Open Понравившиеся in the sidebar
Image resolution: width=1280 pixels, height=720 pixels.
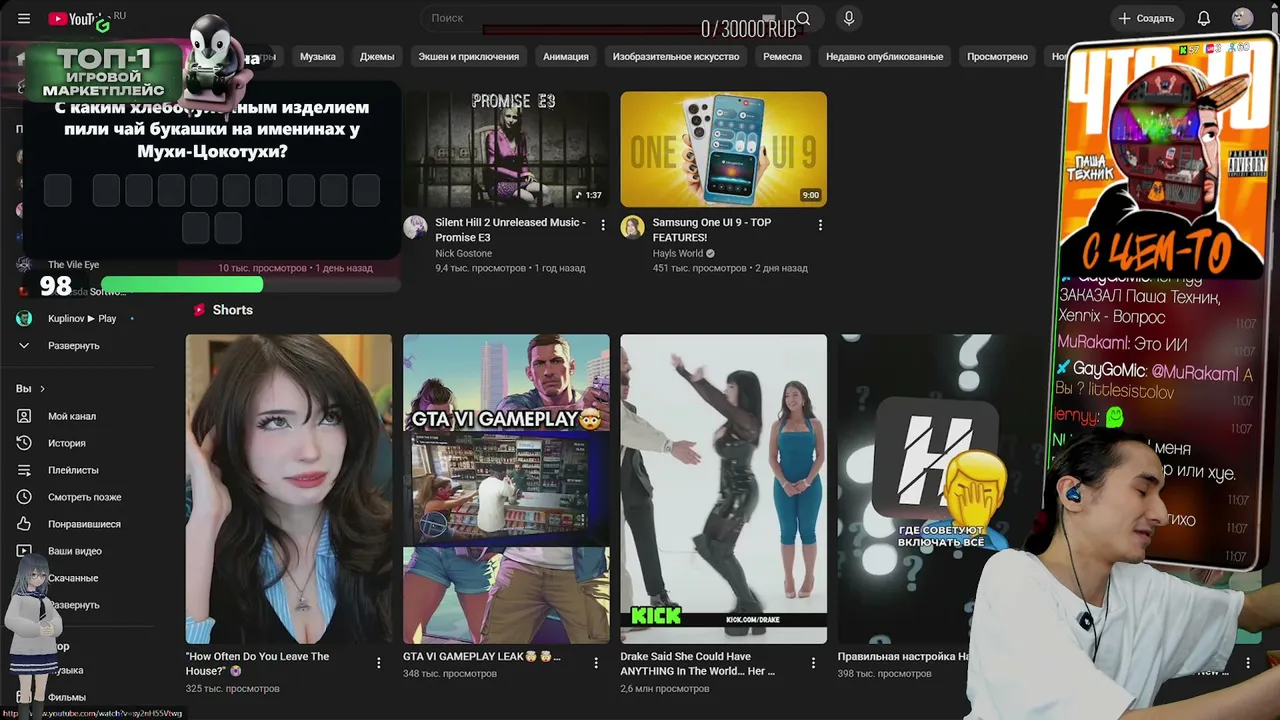84,524
